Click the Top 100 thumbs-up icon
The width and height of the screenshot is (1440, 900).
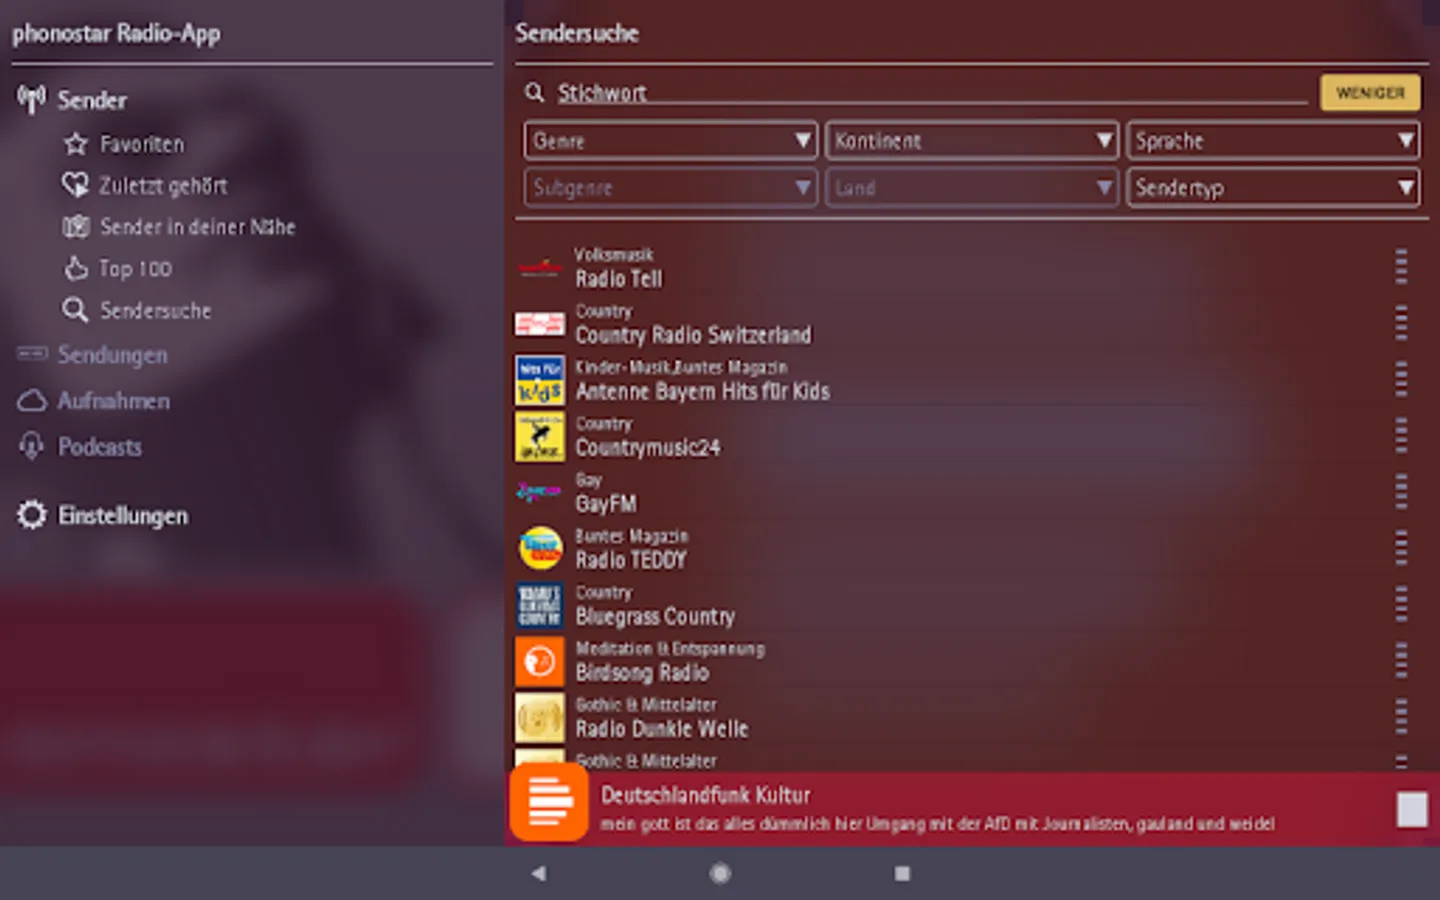coord(76,268)
